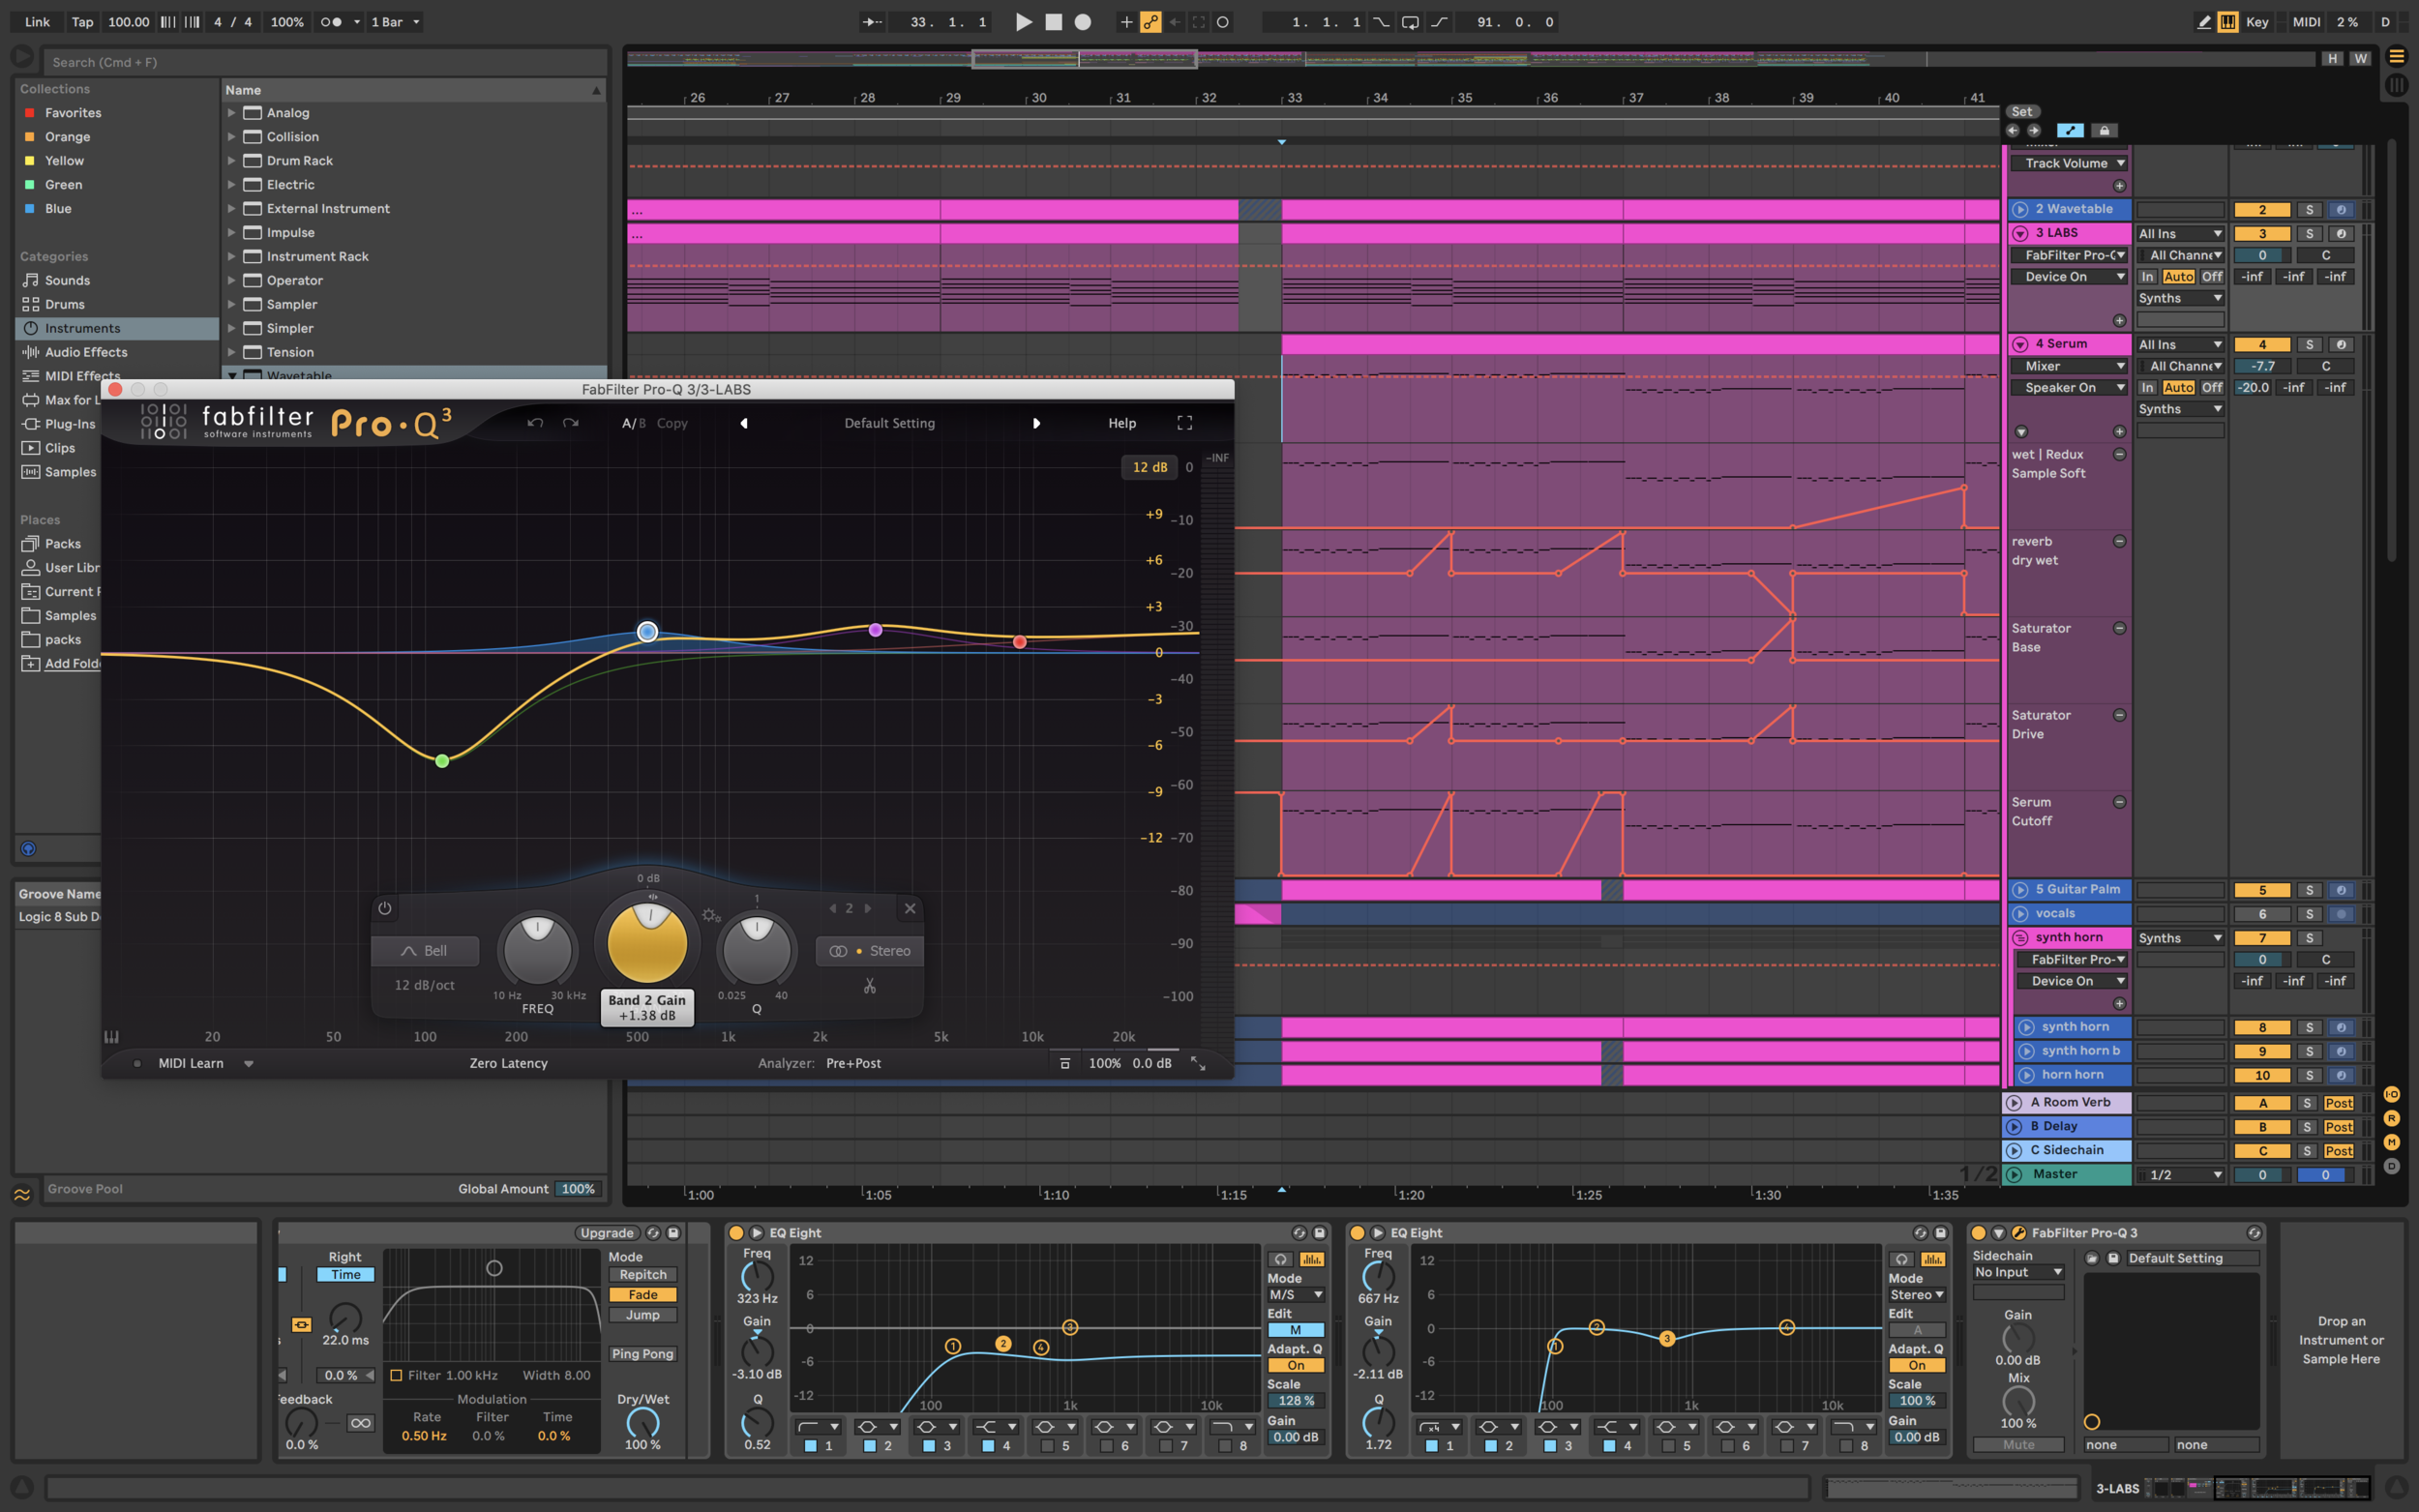The height and width of the screenshot is (1512, 2419).
Task: Click the Pro-Q Help button
Action: [x=1122, y=423]
